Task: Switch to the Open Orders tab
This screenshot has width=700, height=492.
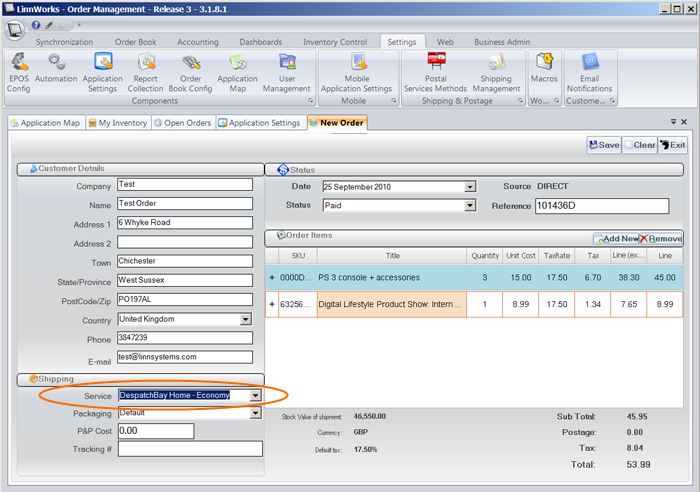Action: (183, 123)
